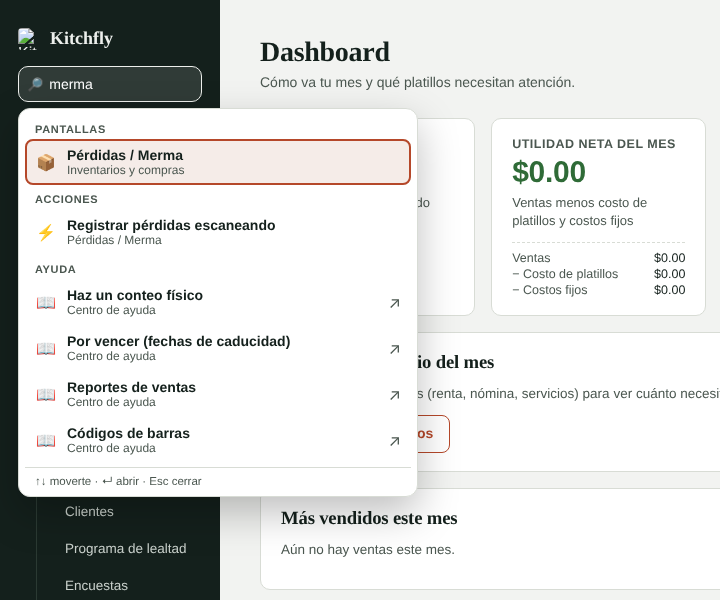
Task: Click the PANTALLAS section label
Action: (70, 129)
